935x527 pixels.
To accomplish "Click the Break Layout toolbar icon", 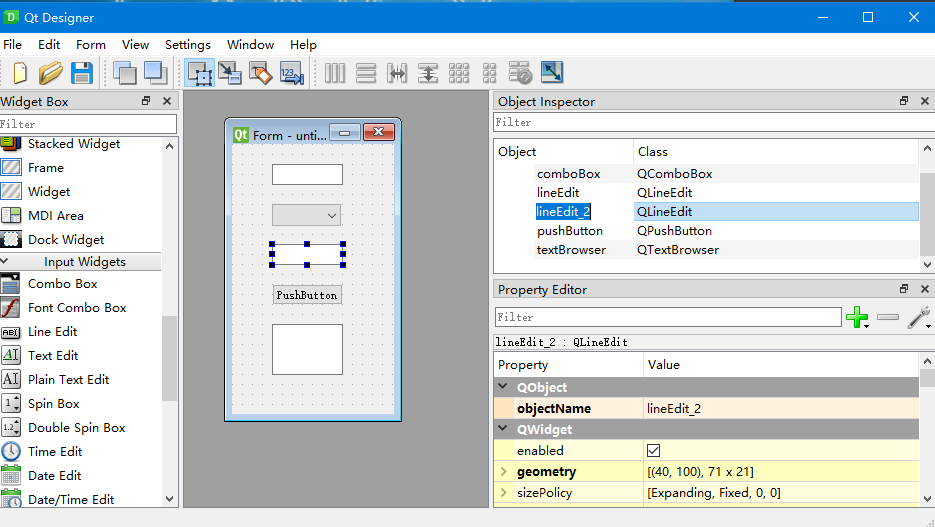I will 520,73.
